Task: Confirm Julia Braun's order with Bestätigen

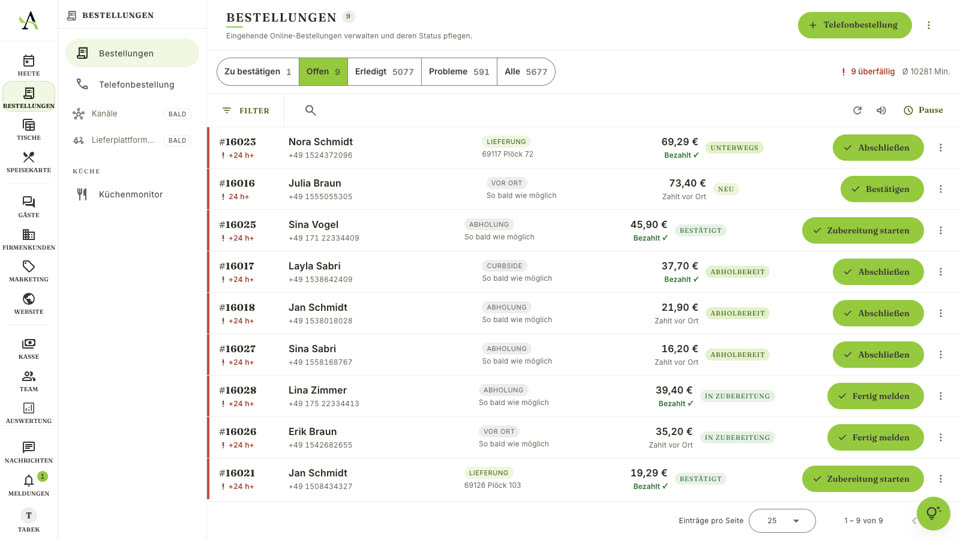Action: 882,189
